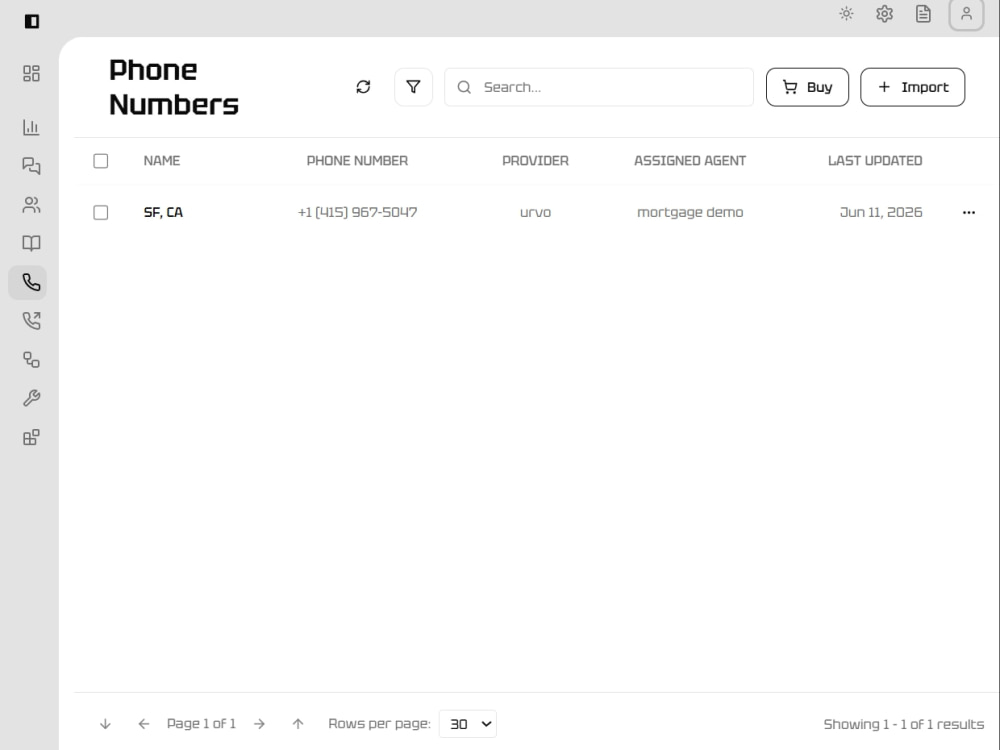Open the Rows per page dropdown
Screen dimensions: 1000x750
(467, 724)
